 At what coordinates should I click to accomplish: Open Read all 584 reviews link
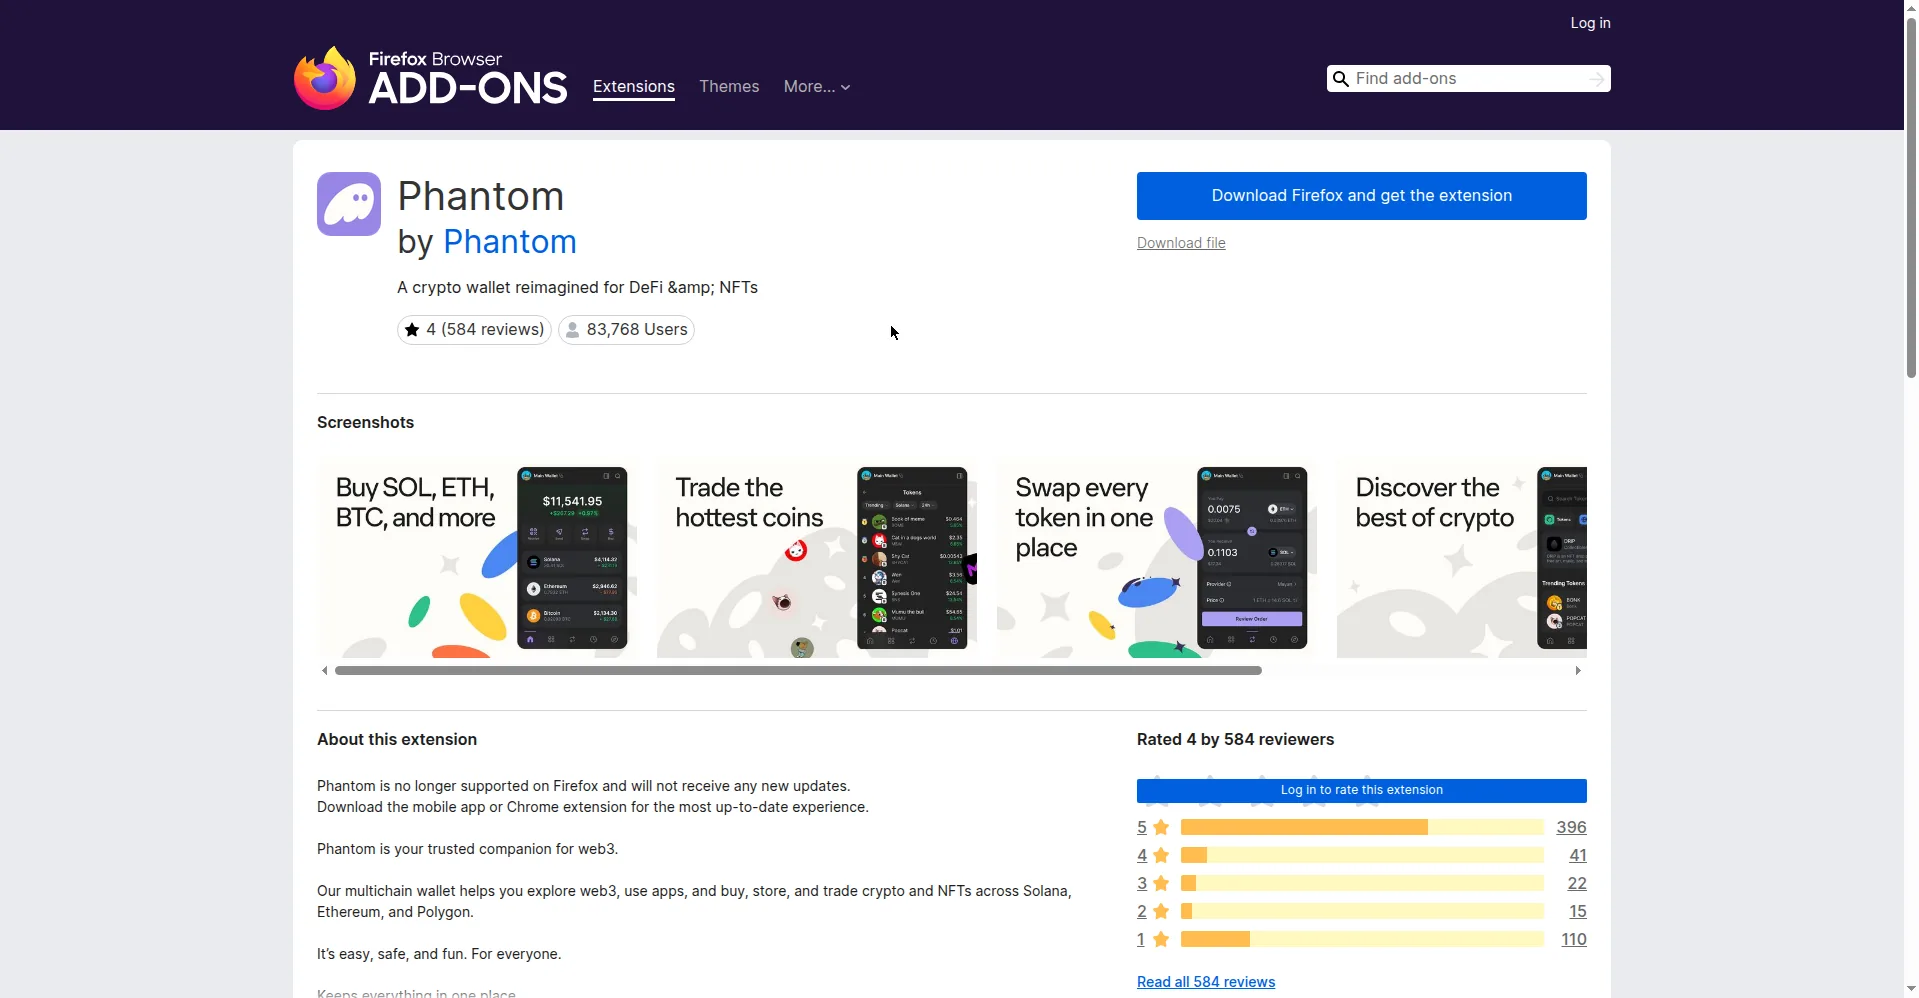pyautogui.click(x=1206, y=982)
